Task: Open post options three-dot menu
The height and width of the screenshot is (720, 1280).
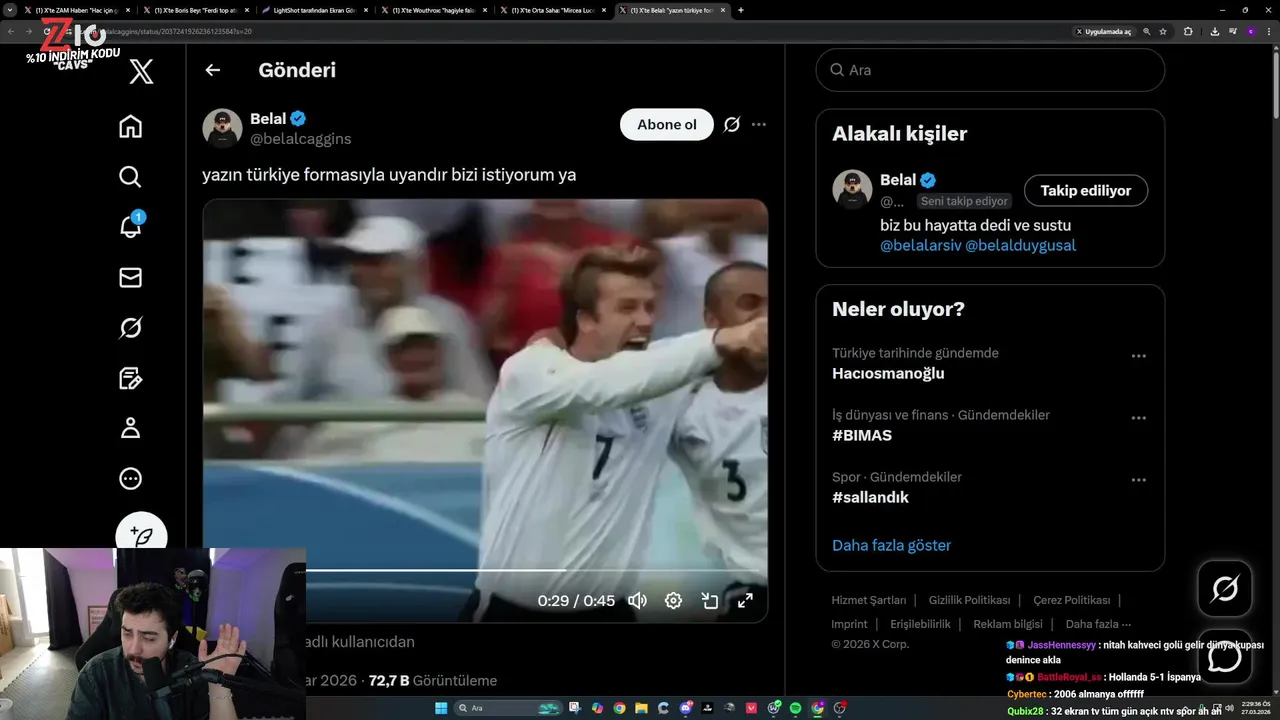Action: [x=759, y=125]
